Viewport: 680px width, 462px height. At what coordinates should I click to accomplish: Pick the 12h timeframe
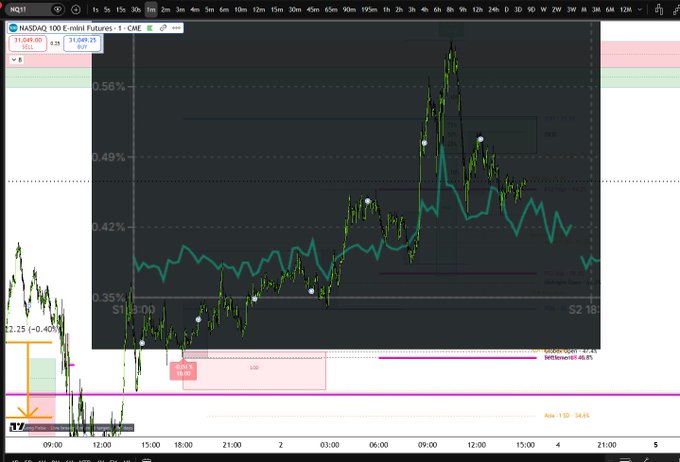pos(477,9)
